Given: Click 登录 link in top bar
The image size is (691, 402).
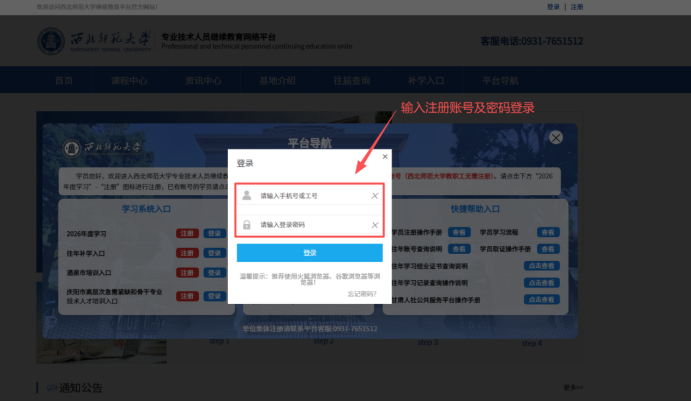Looking at the screenshot, I should coord(553,7).
